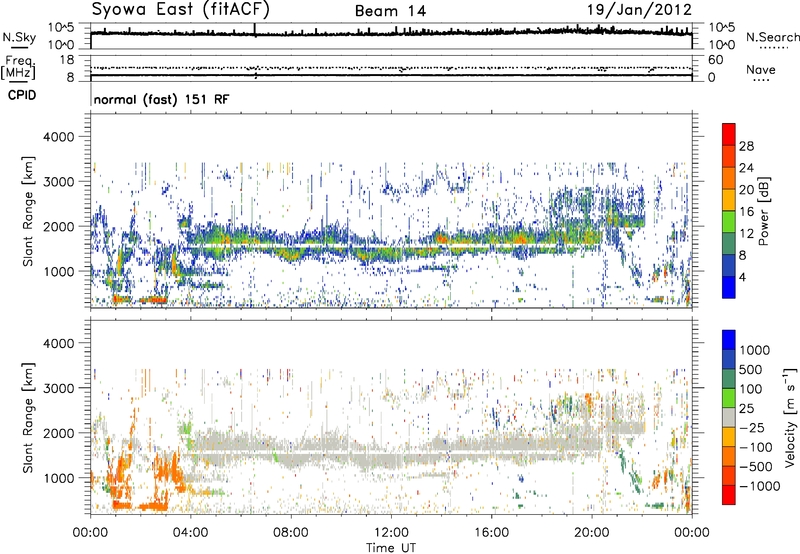Select the 'Beam 14' header text

click(390, 11)
